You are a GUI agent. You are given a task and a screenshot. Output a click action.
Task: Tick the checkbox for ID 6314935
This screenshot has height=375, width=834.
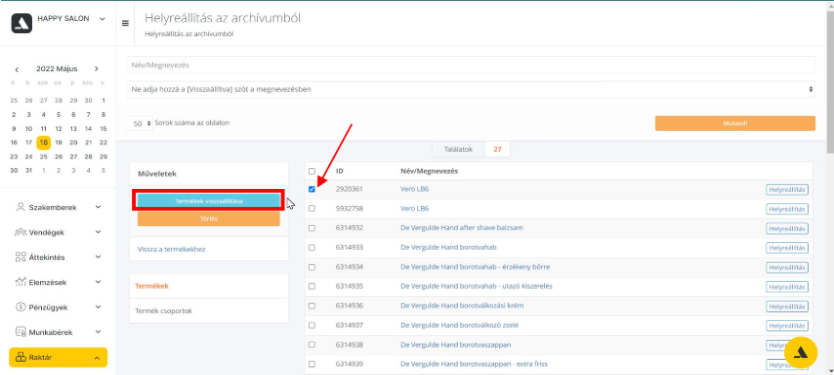tap(312, 286)
